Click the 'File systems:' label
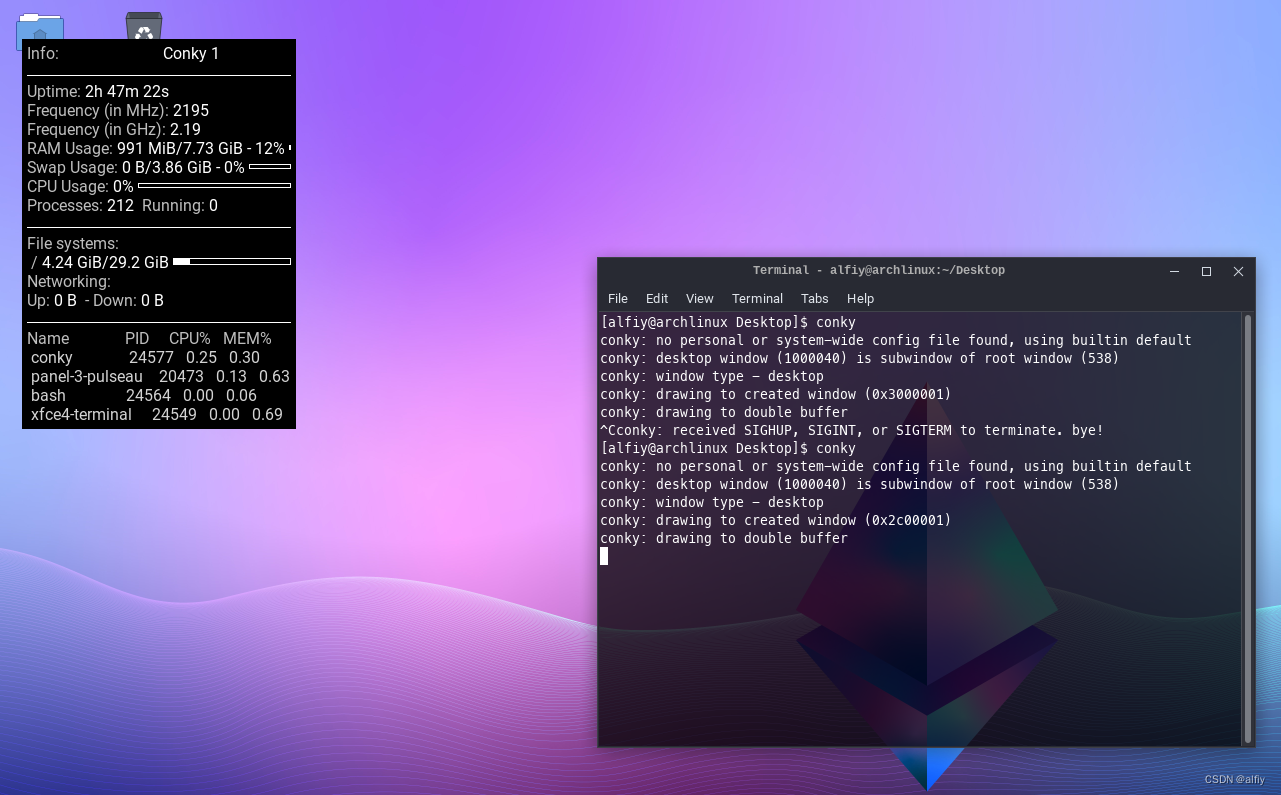Viewport: 1281px width, 795px height. pyautogui.click(x=73, y=243)
